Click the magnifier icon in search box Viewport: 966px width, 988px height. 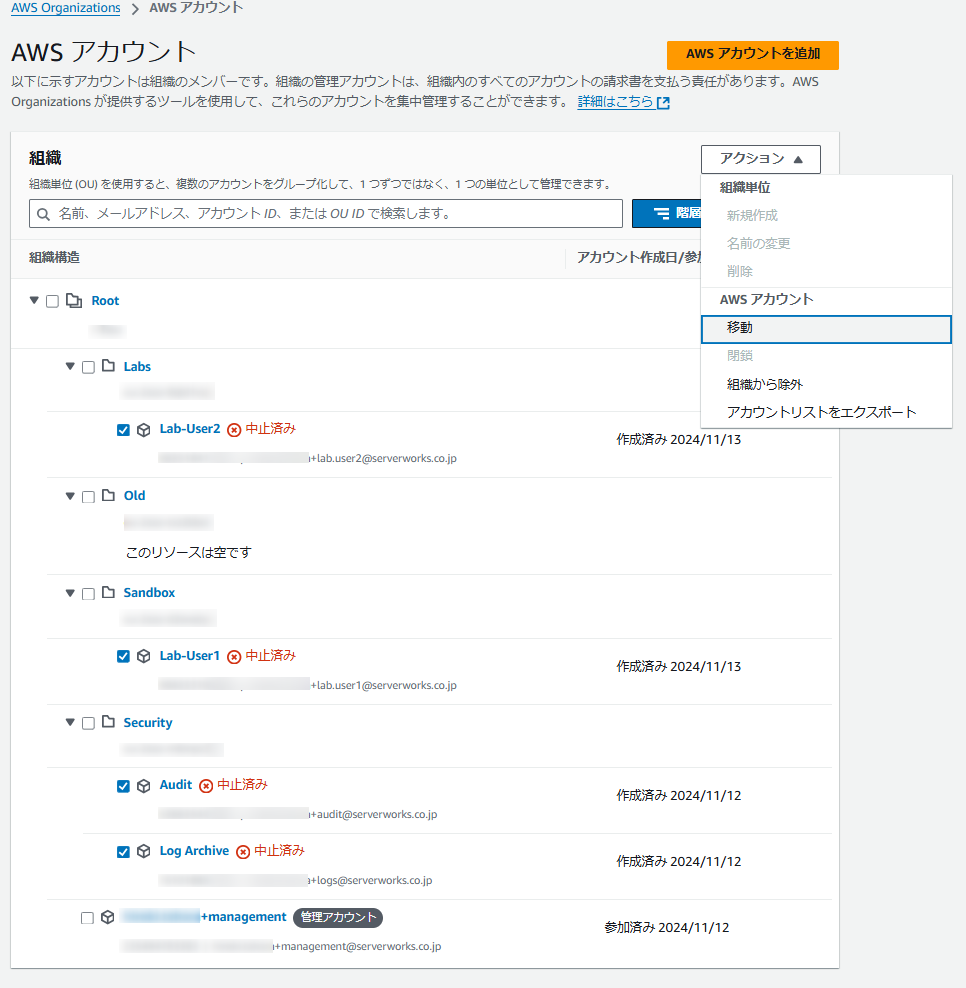[x=43, y=214]
